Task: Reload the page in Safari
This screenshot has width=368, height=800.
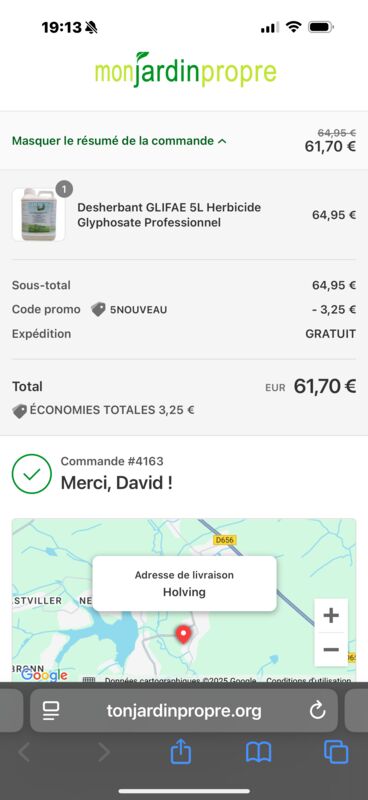Action: 317,710
